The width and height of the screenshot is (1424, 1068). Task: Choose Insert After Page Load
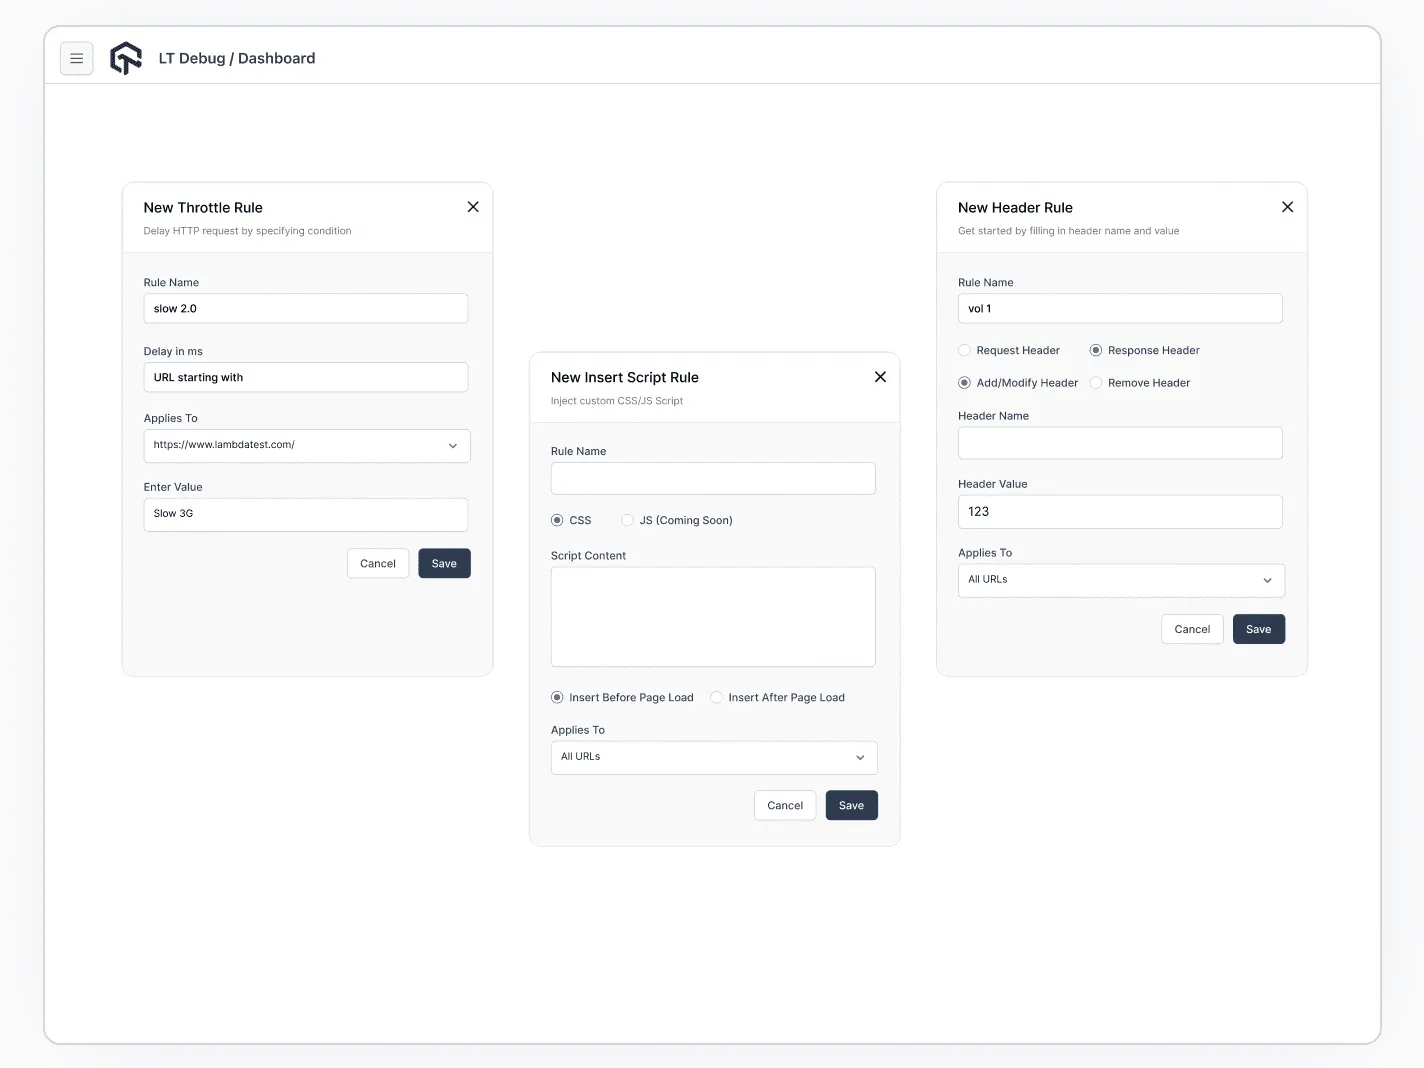pos(716,697)
